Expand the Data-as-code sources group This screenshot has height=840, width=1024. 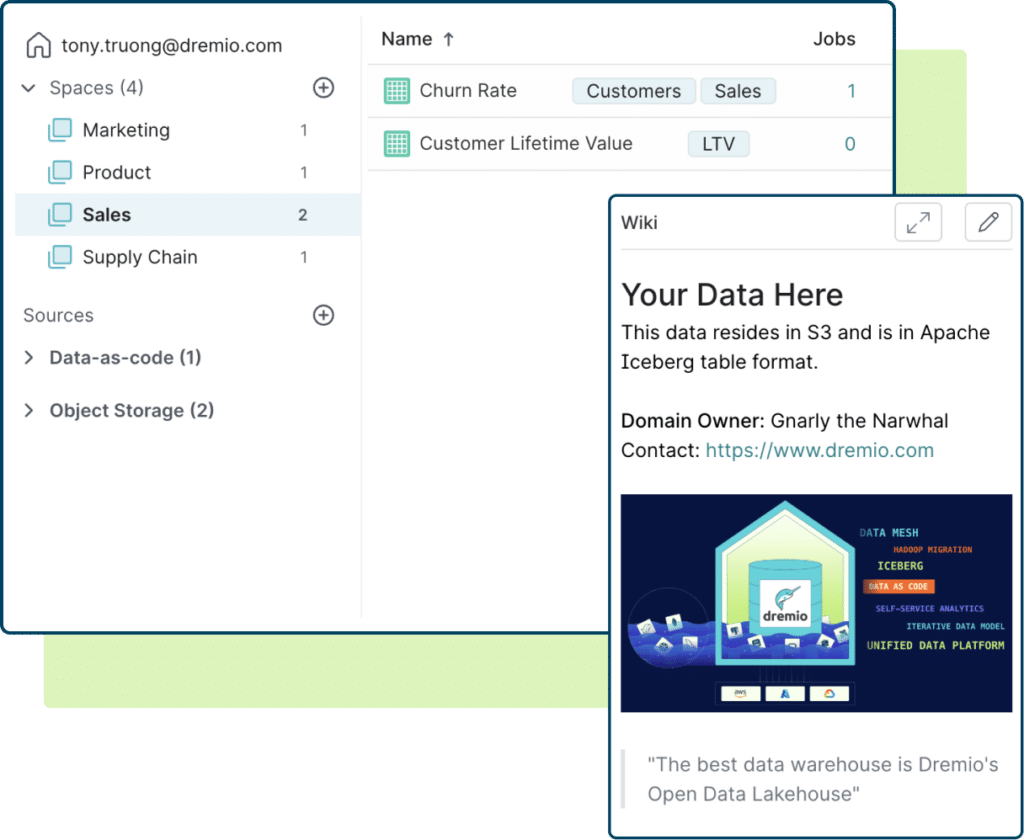[29, 357]
